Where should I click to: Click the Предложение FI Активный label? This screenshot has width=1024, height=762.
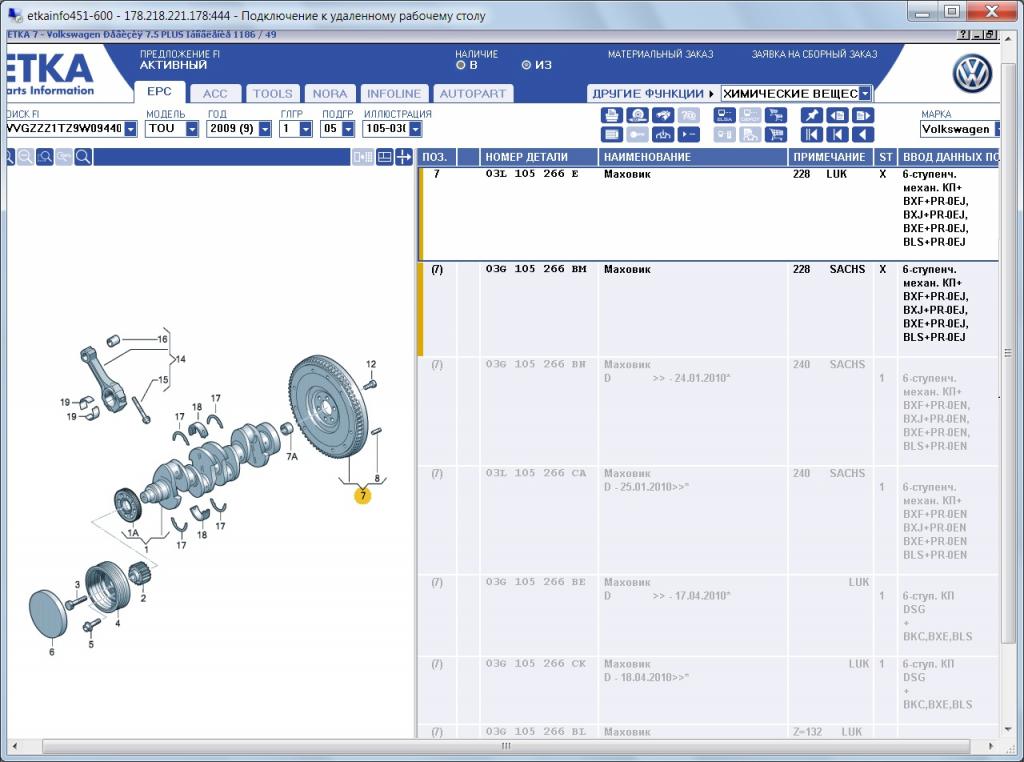[180, 59]
